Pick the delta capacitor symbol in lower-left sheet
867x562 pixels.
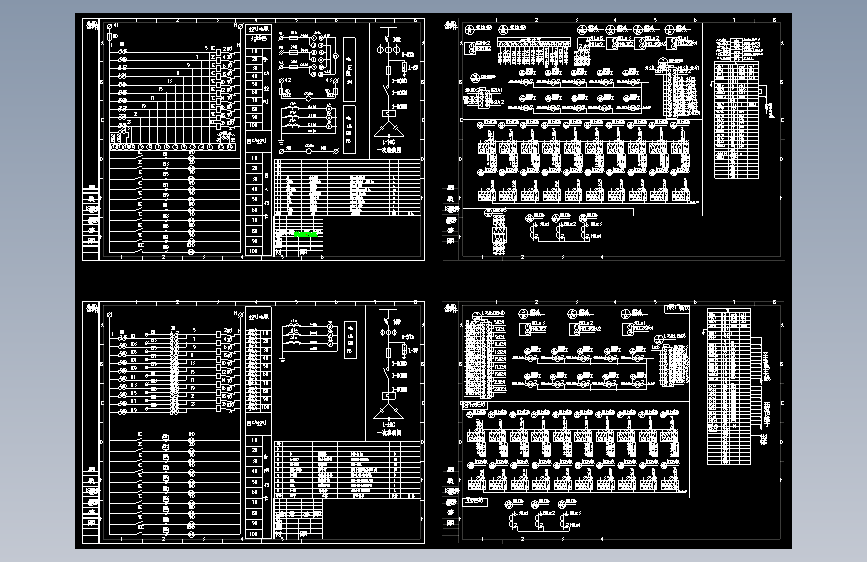tap(388, 412)
